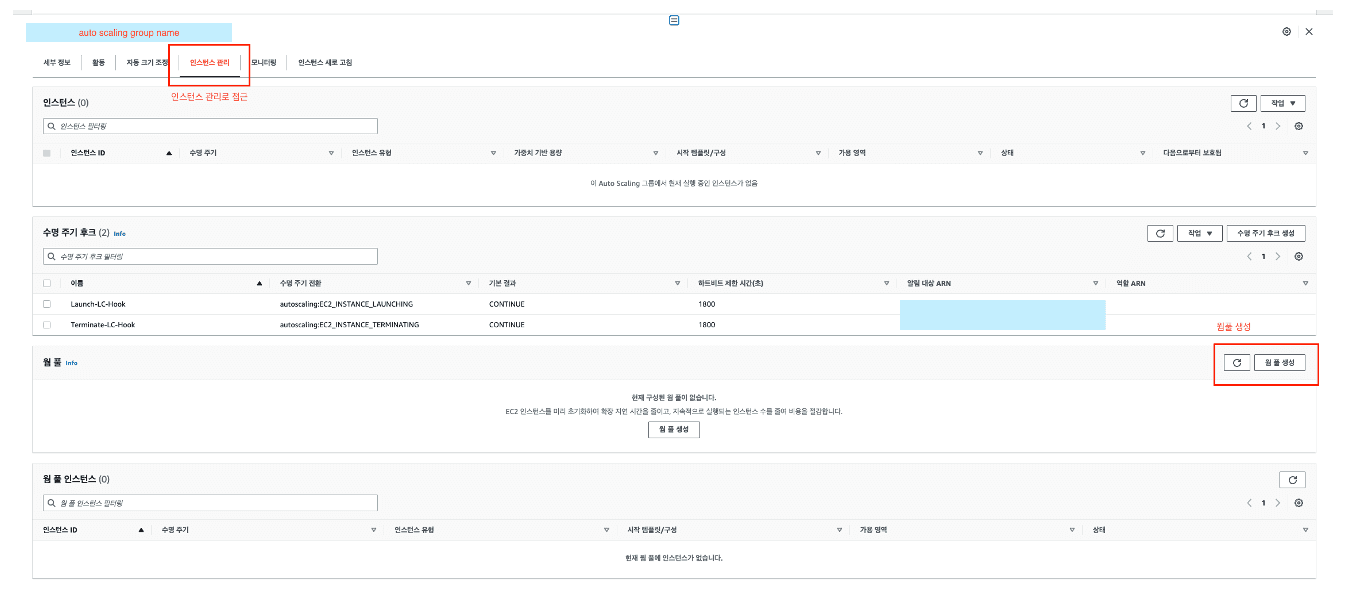Expand 작업 dropdown in 수명 주기 후크 section
Viewport: 1346px width, 609px height.
(x=1200, y=233)
